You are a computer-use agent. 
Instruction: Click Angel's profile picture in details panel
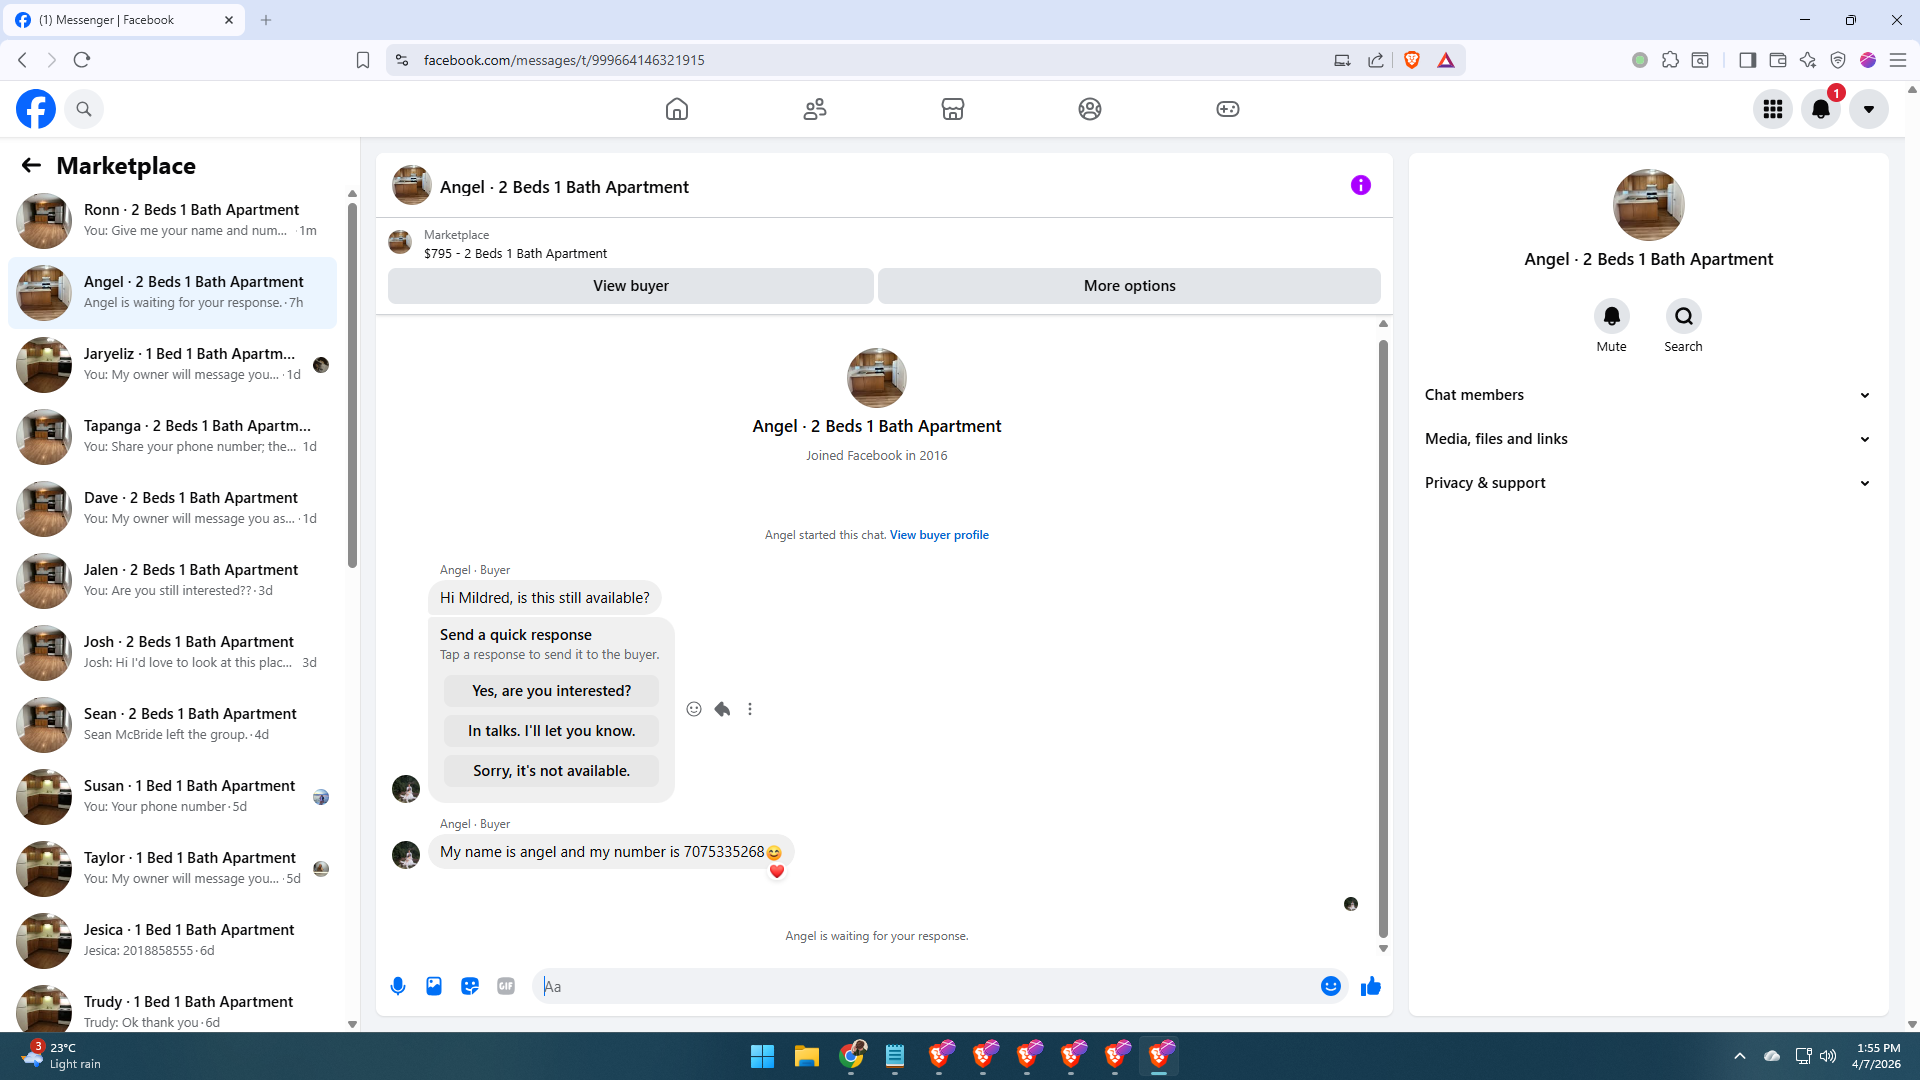point(1649,205)
